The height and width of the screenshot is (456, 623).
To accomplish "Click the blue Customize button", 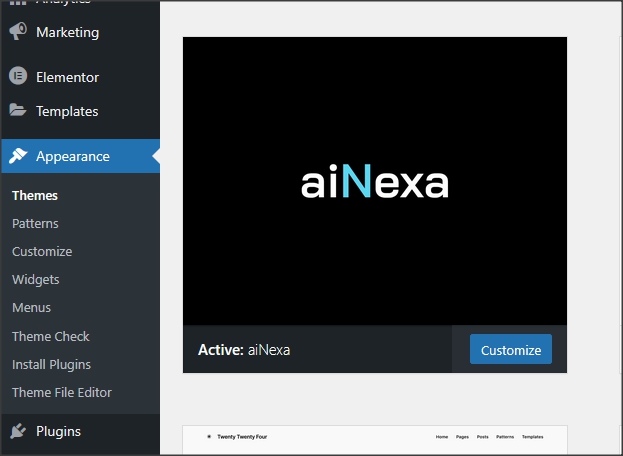I will 511,349.
